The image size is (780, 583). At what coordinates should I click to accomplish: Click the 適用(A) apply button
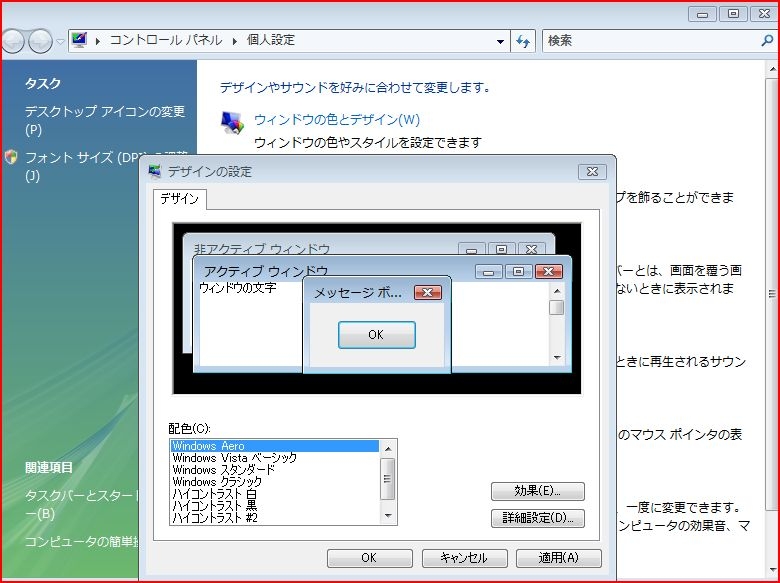559,558
